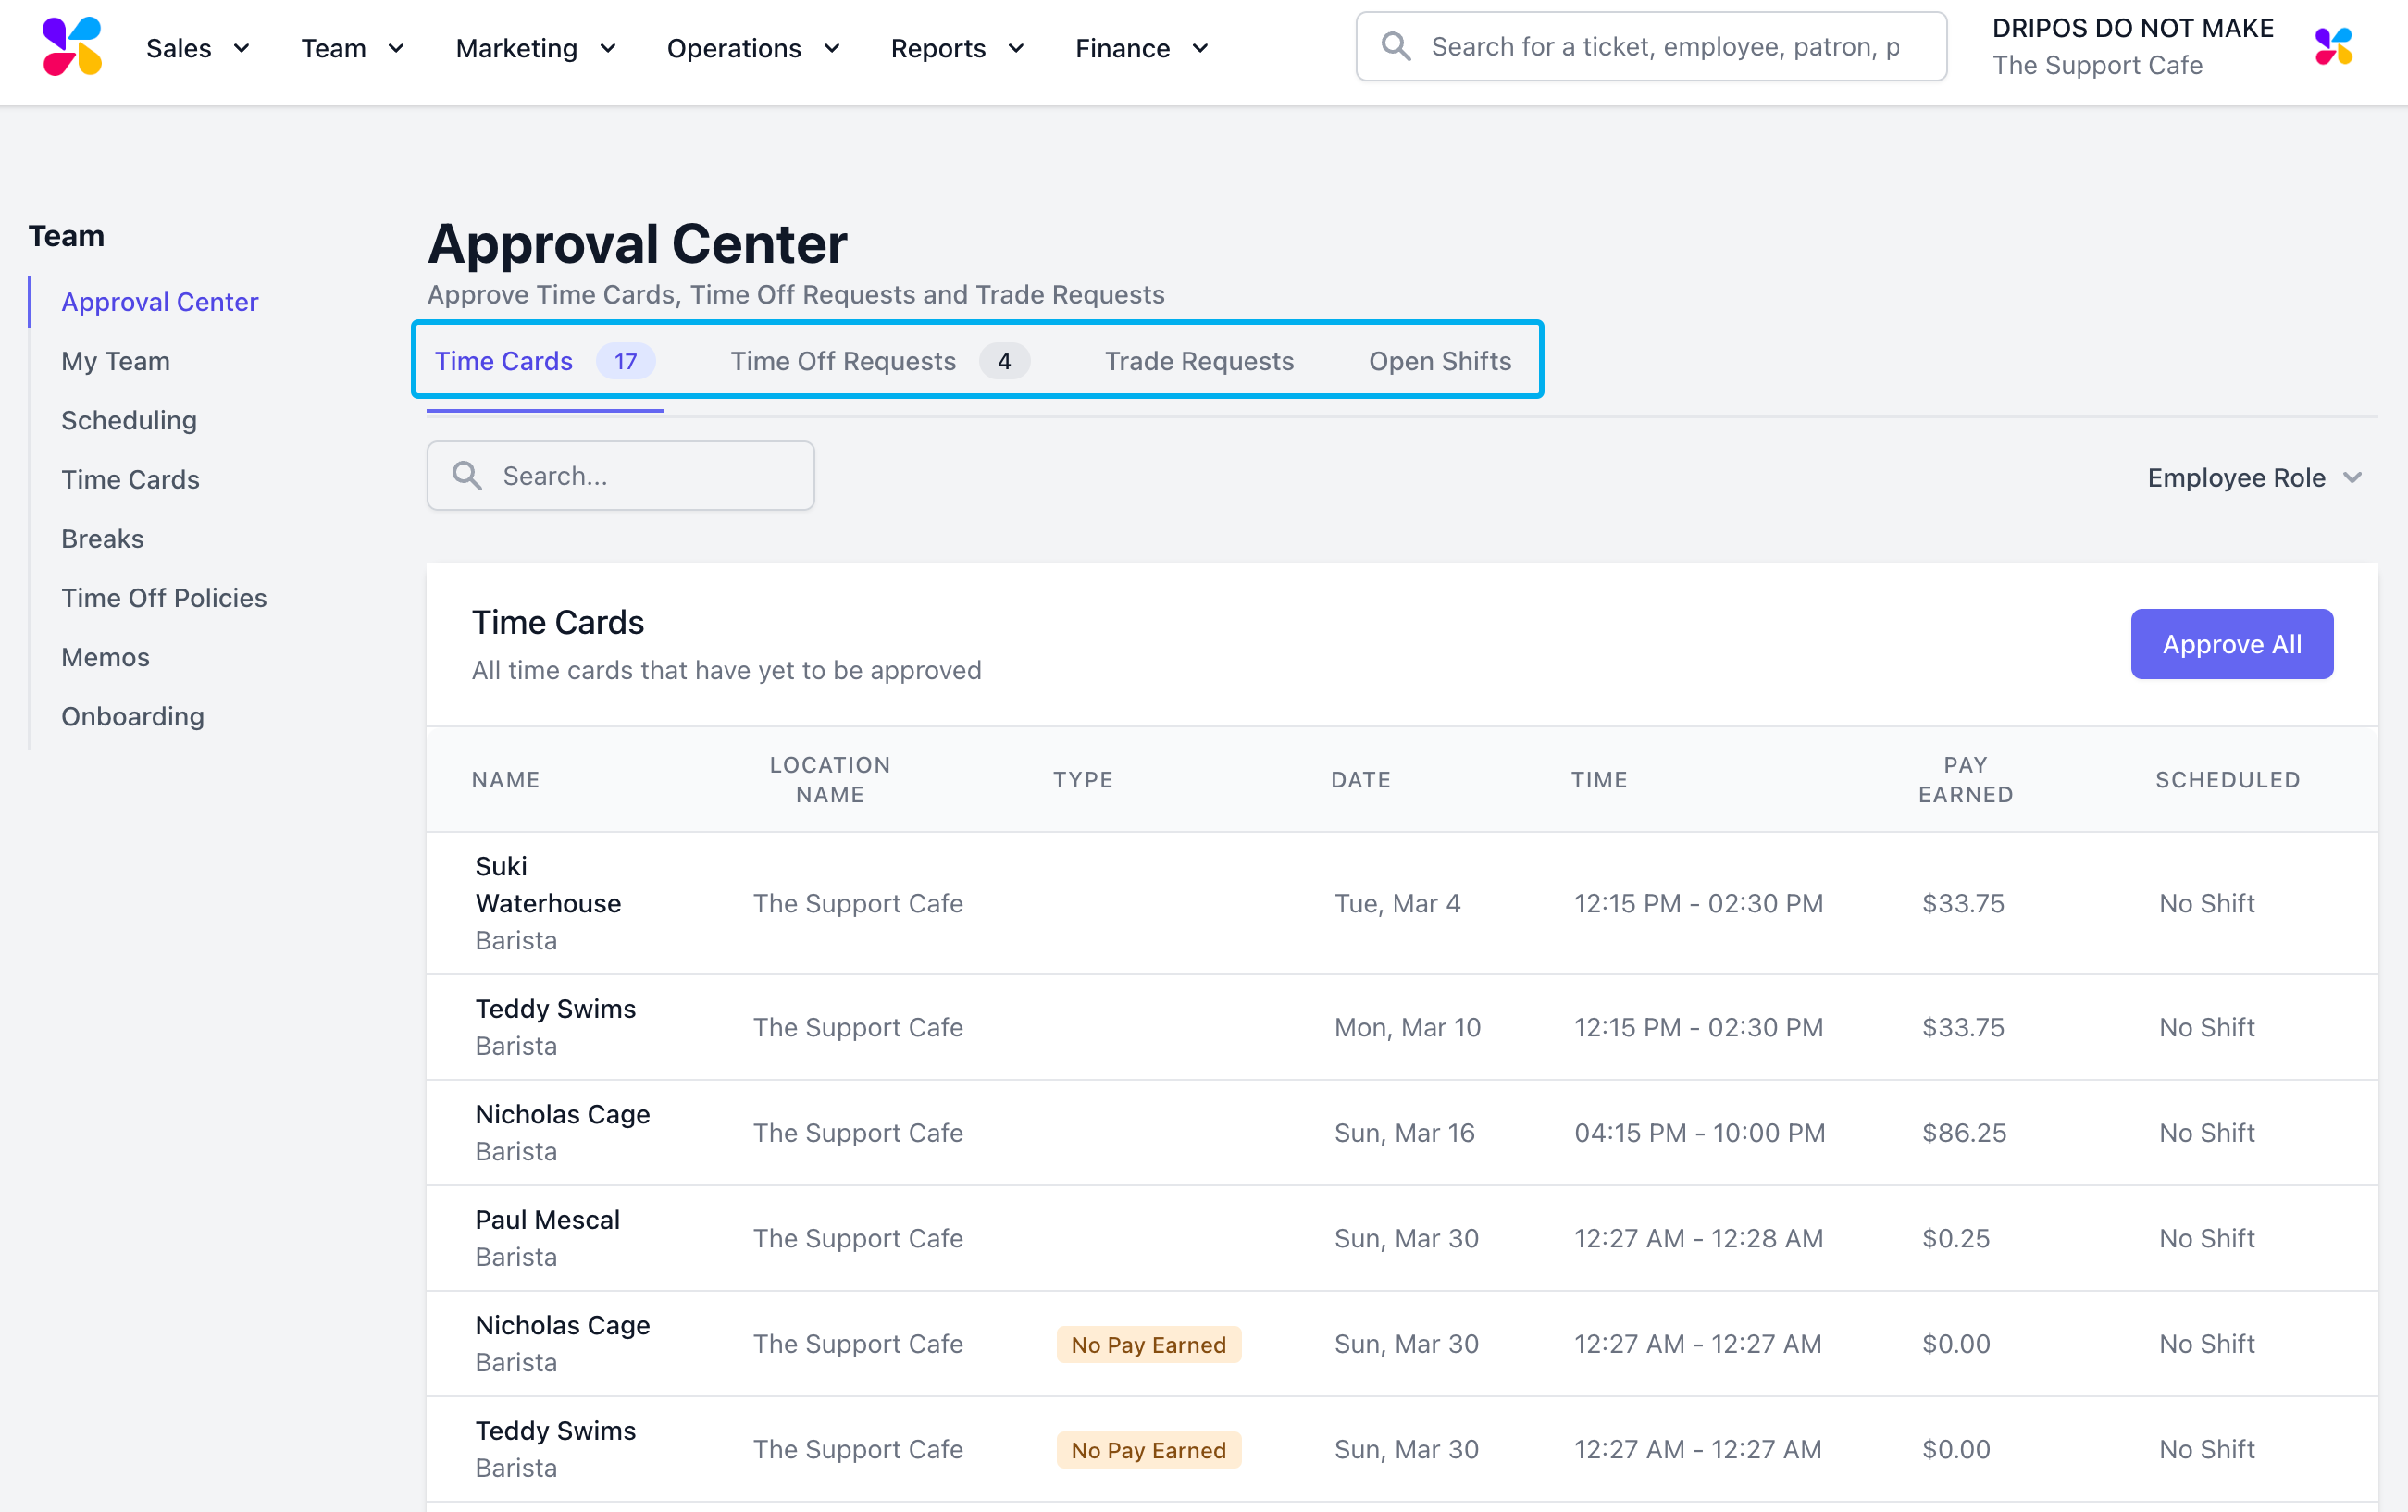This screenshot has height=1512, width=2408.
Task: Click the account avatar icon at the top right
Action: click(x=2333, y=47)
